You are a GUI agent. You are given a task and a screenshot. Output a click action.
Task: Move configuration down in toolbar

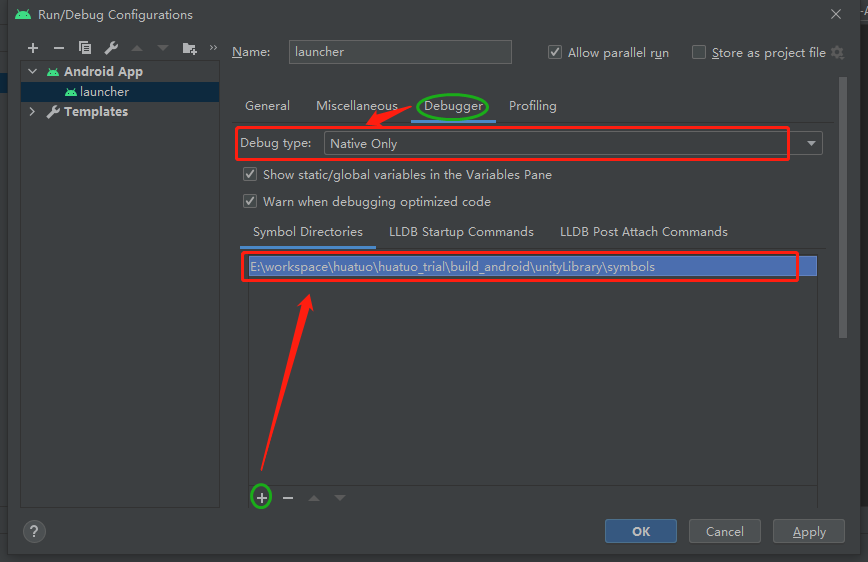(x=163, y=48)
